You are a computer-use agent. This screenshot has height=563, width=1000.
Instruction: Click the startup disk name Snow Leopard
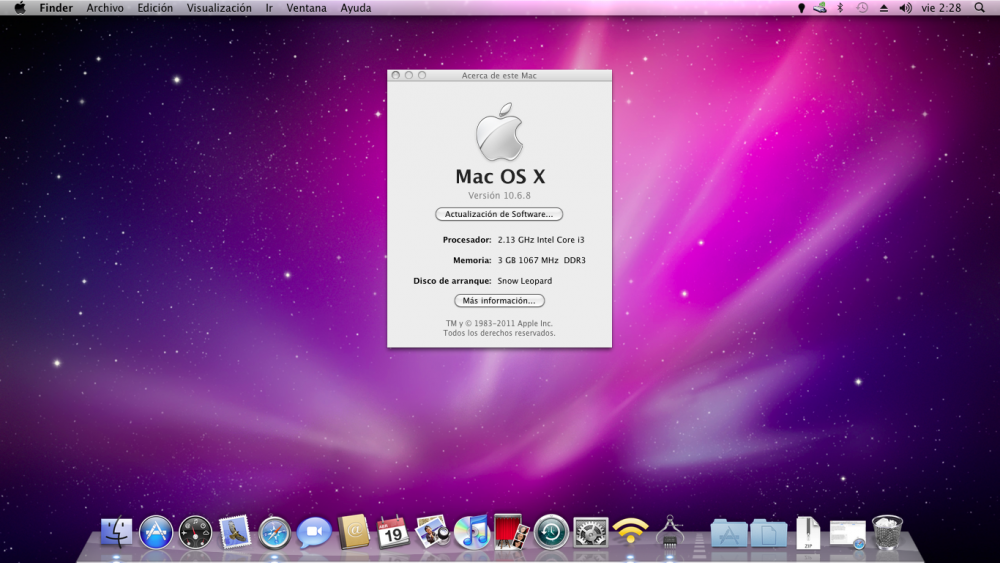(x=525, y=281)
